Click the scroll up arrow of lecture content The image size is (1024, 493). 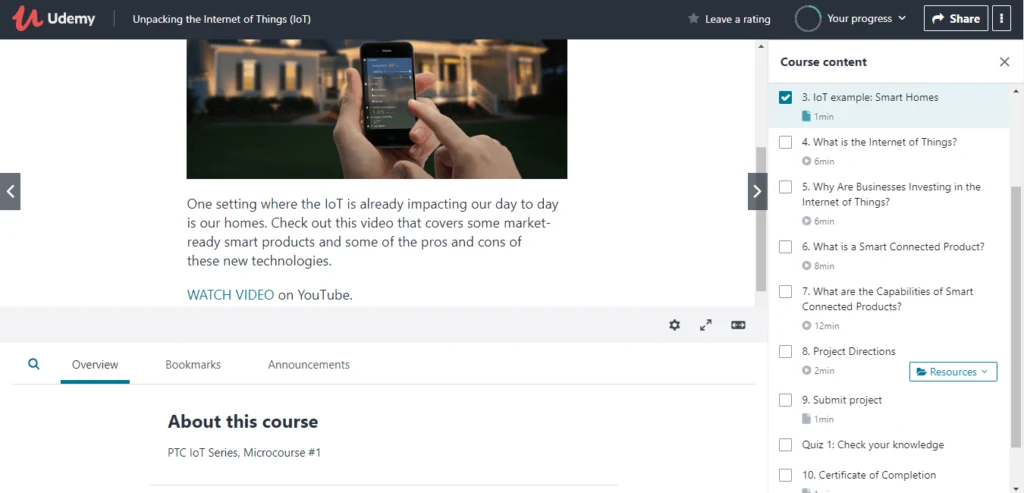[761, 46]
